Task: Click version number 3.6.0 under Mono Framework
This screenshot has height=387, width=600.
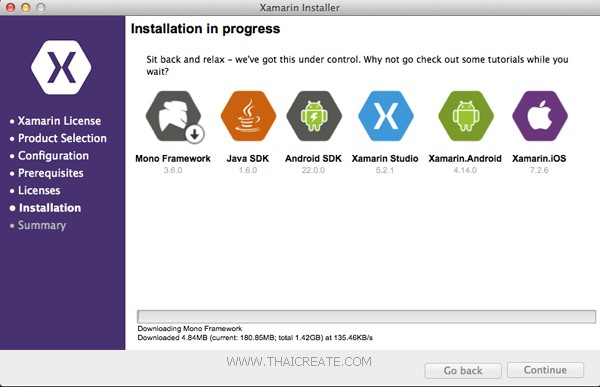Action: (173, 170)
